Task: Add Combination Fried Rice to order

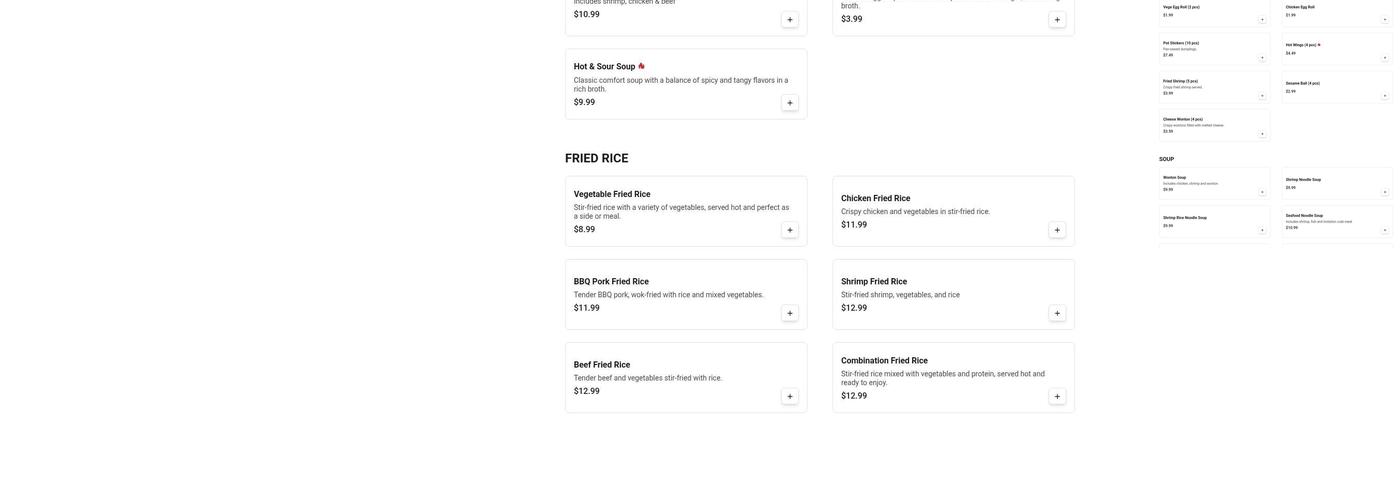Action: (1057, 396)
